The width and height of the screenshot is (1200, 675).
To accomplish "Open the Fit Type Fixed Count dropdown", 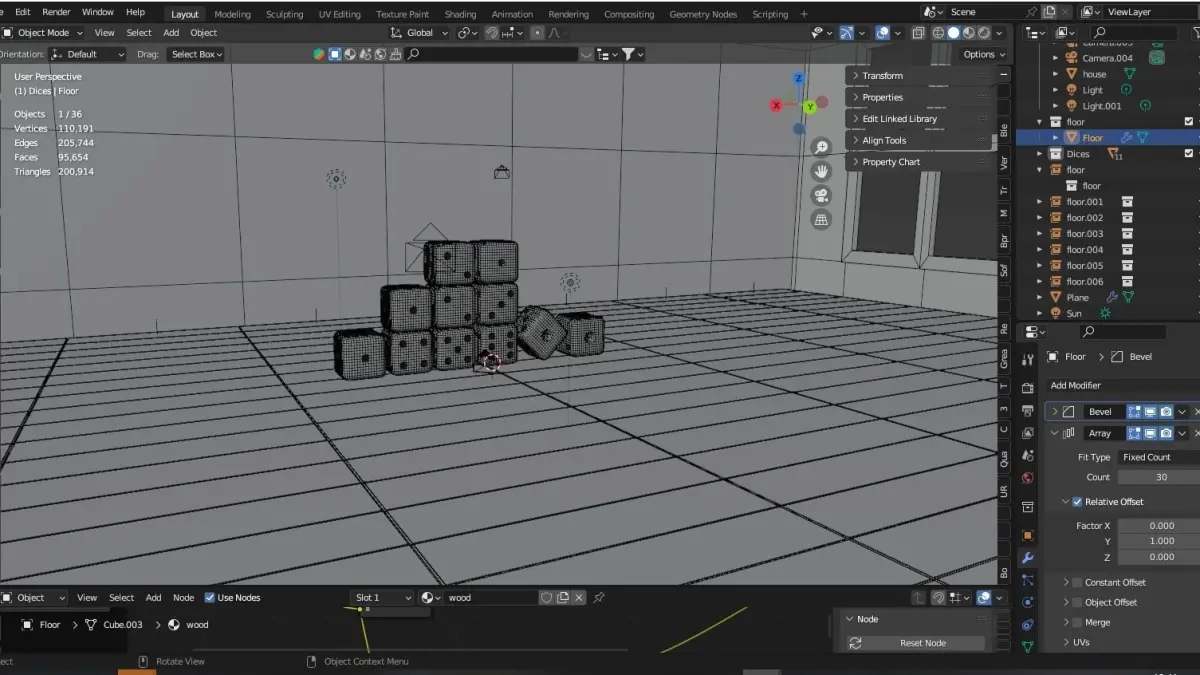I will coord(1158,457).
